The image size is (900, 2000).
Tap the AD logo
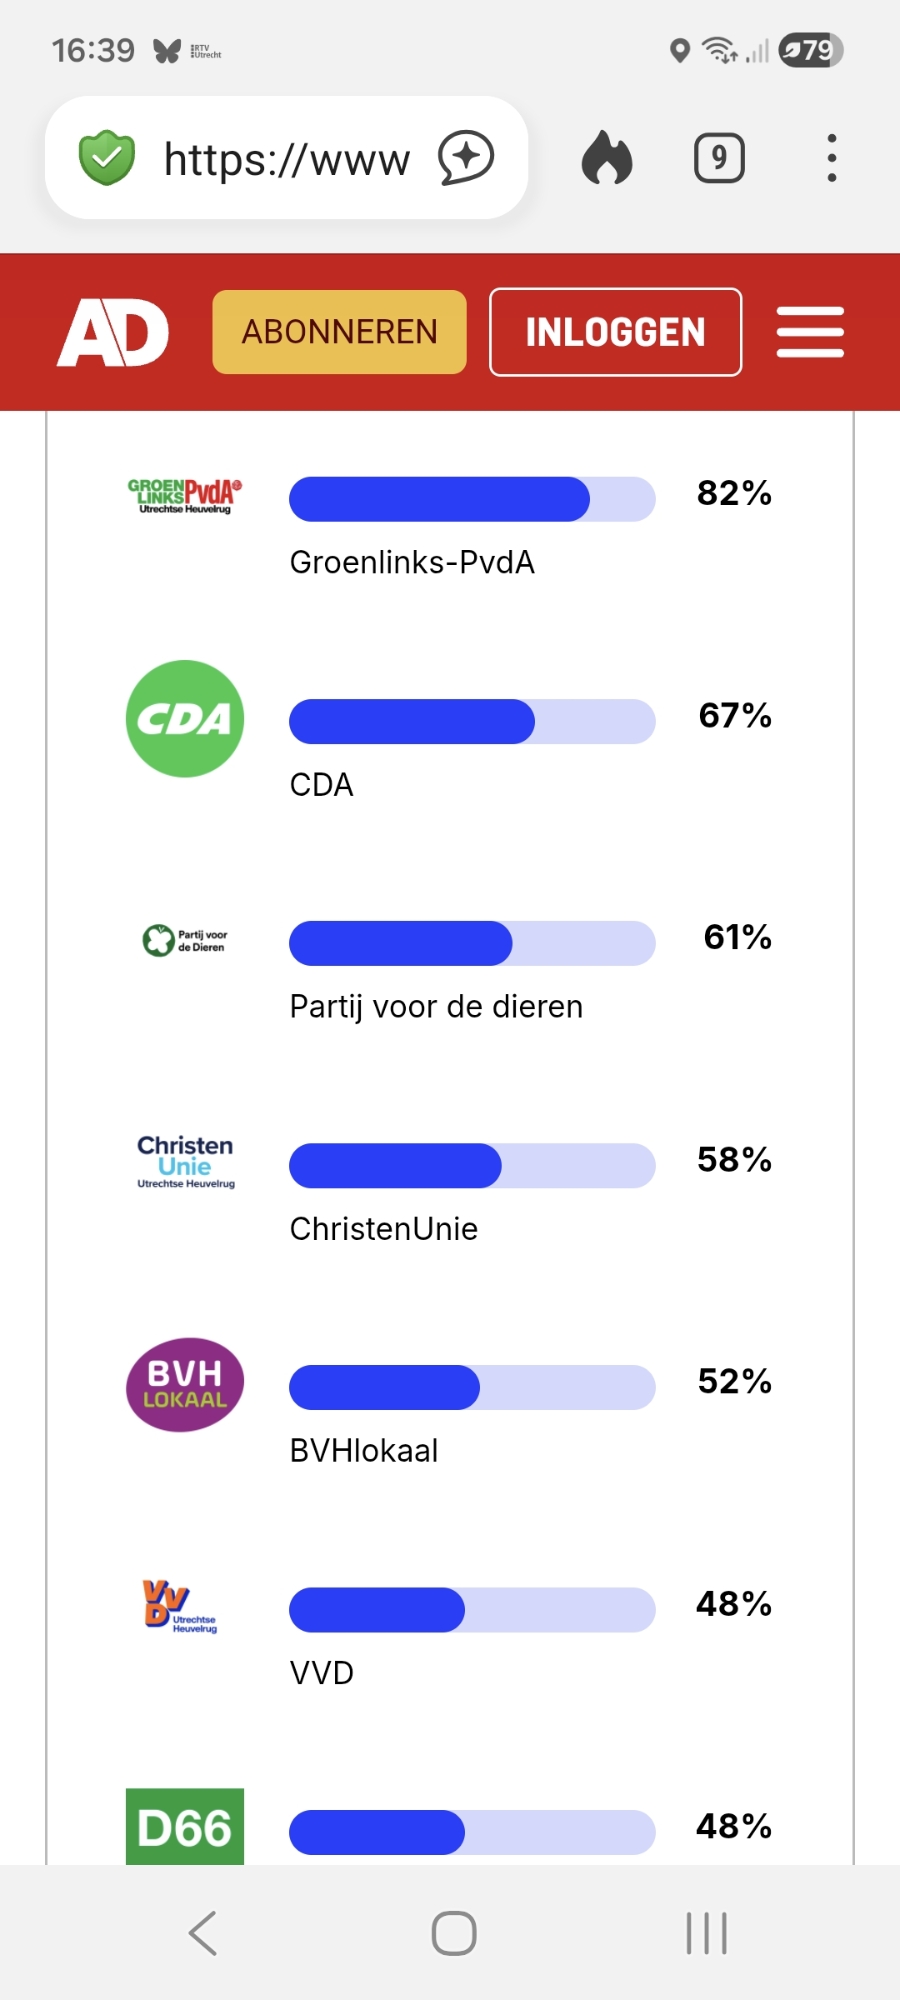click(113, 332)
